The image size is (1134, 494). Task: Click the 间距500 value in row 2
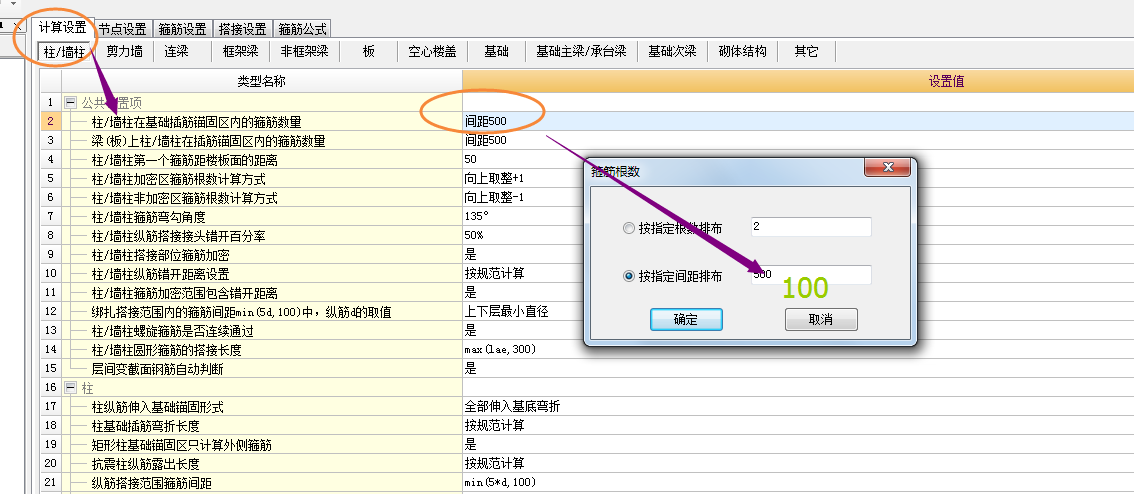[485, 122]
